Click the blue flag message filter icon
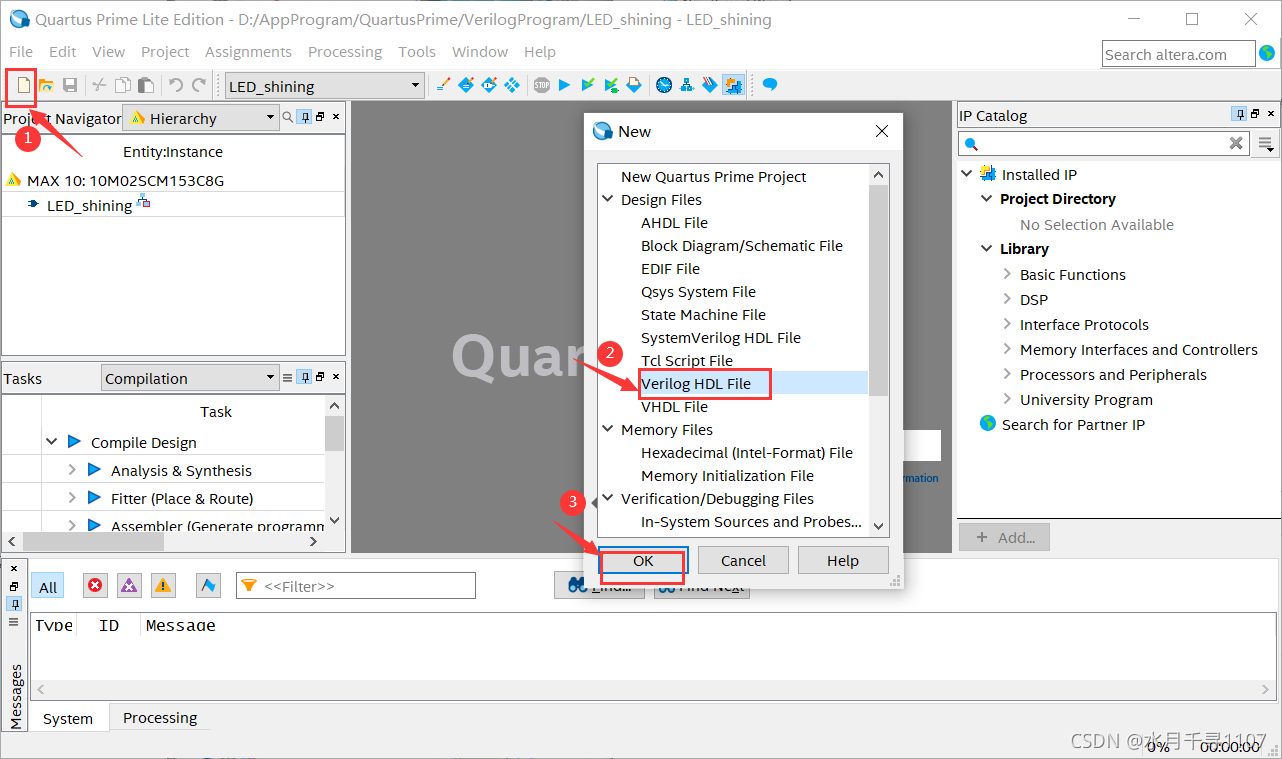 208,586
